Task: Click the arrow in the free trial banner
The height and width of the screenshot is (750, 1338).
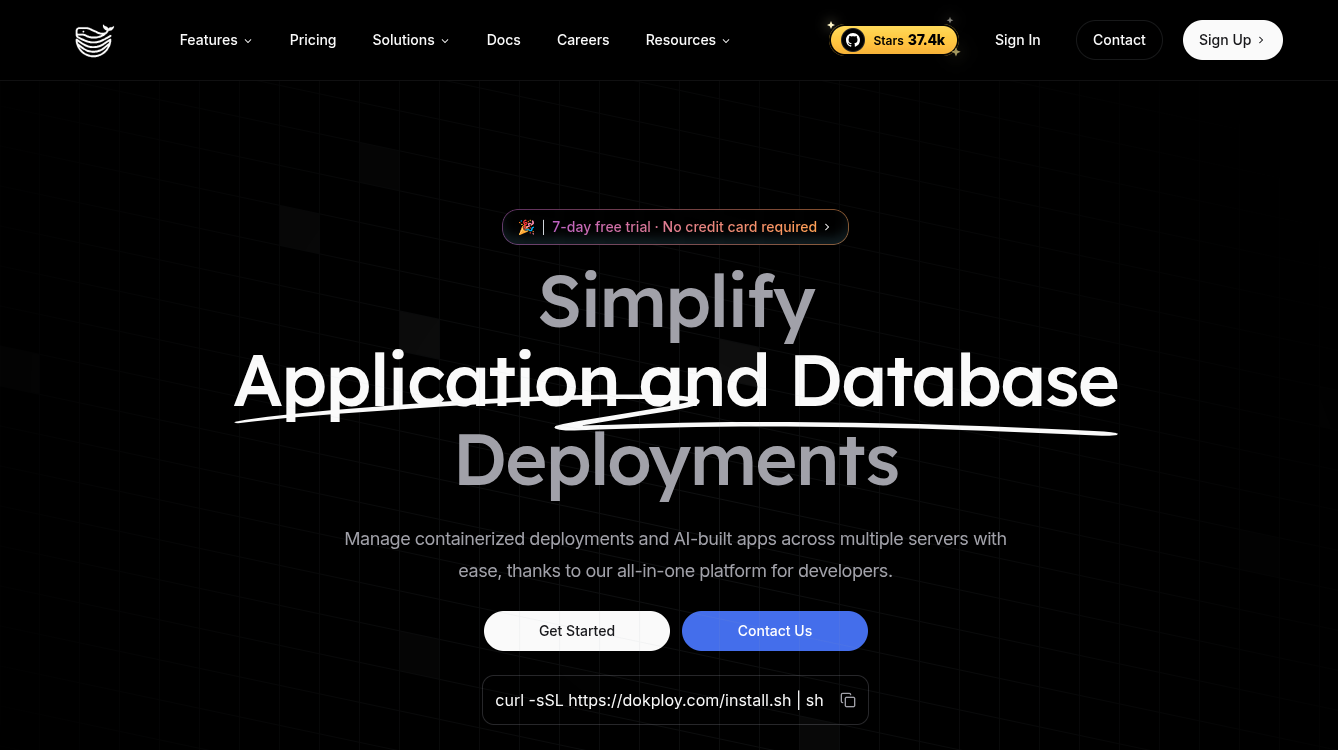Action: pos(827,227)
